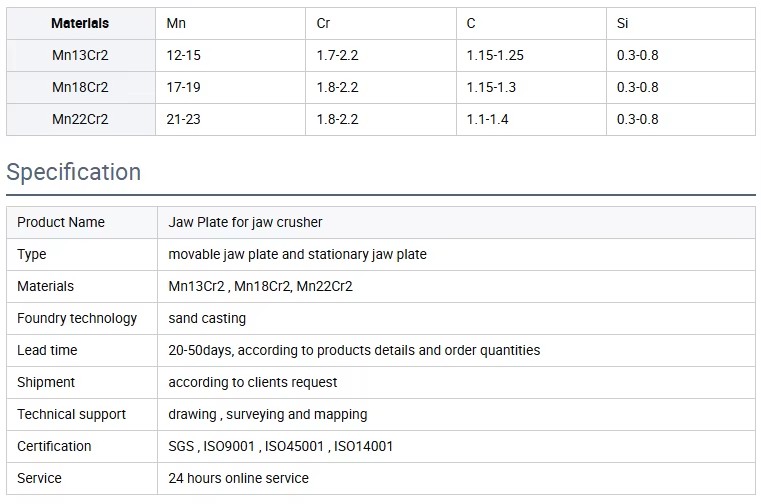Click the movable jaw plate type description
This screenshot has width=761, height=504.
click(x=297, y=254)
